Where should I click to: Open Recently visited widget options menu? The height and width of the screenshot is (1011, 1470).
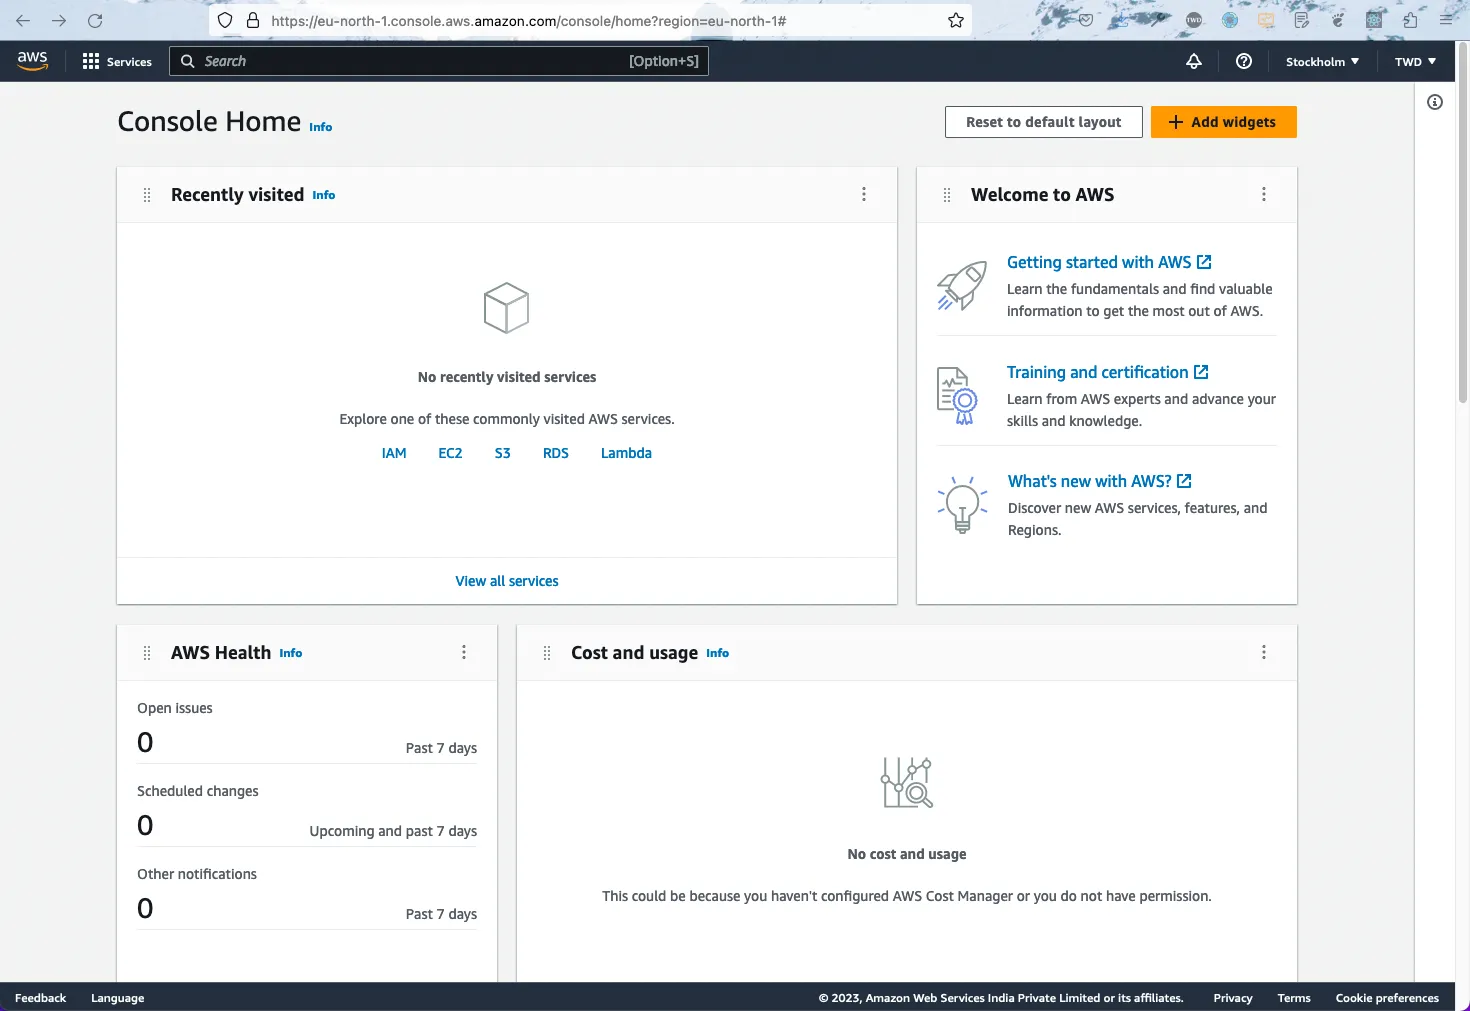[x=864, y=194]
